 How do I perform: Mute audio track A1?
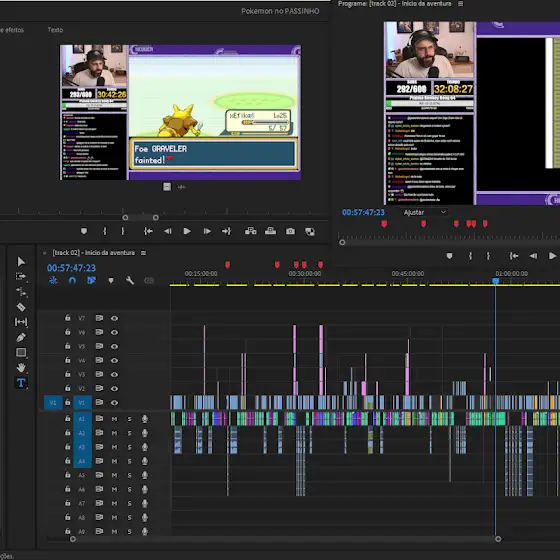tap(114, 419)
